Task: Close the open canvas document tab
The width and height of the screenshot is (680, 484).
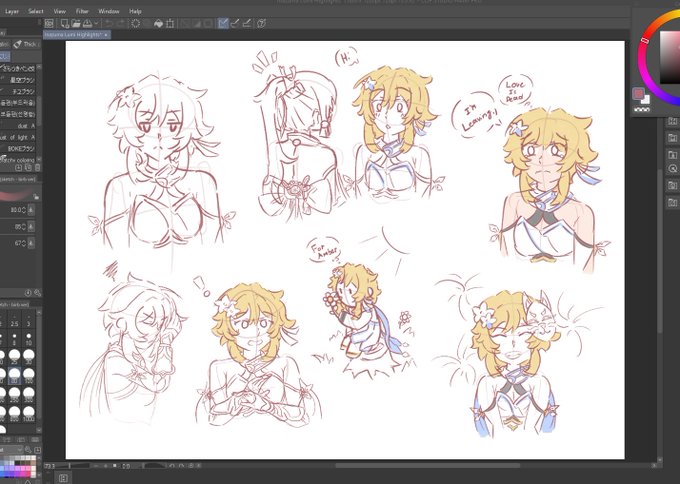Action: (x=106, y=34)
